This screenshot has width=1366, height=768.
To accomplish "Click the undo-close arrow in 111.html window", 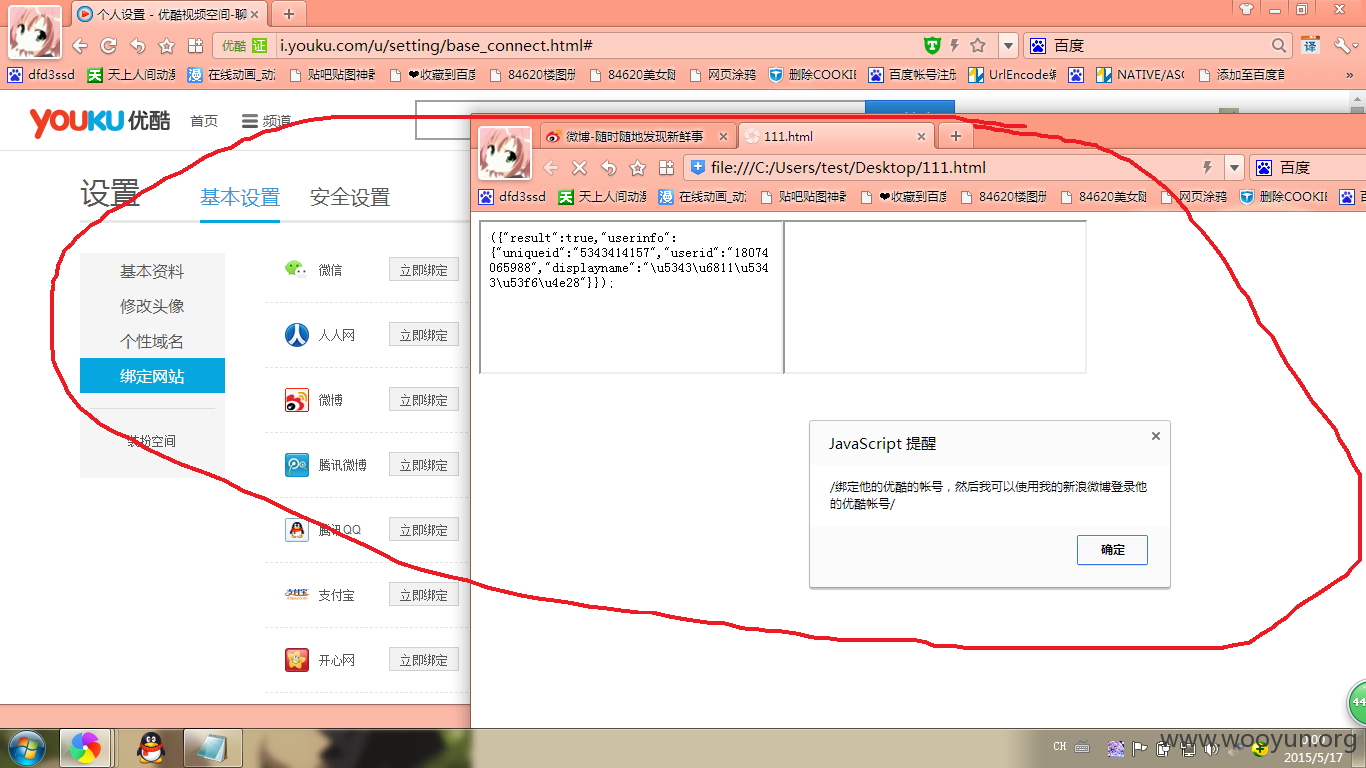I will [608, 168].
